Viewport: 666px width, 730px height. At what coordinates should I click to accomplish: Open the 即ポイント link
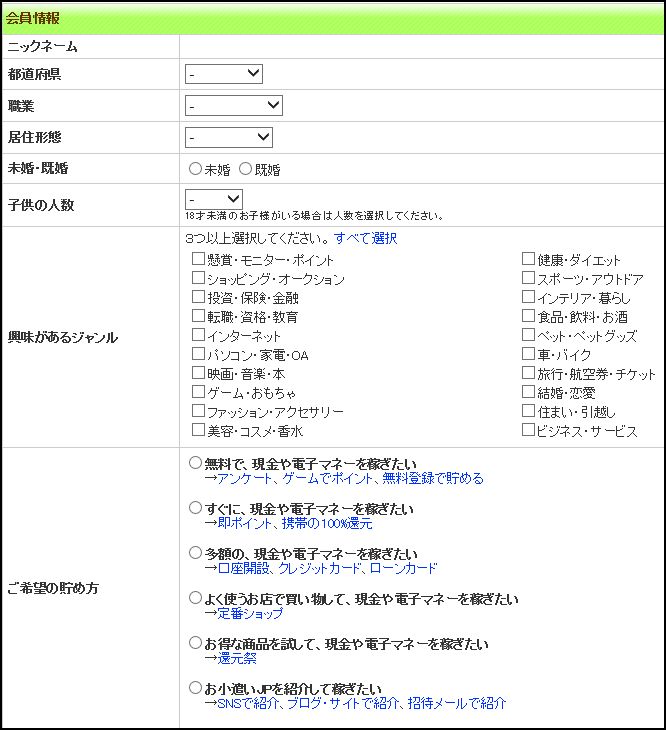tap(244, 523)
